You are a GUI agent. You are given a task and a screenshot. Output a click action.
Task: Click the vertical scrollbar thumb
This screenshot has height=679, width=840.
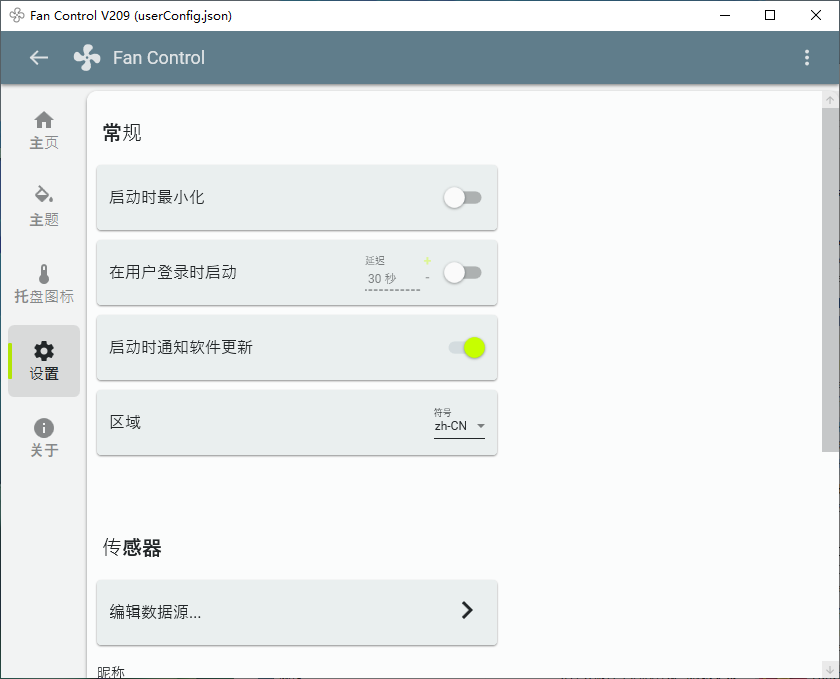point(829,280)
